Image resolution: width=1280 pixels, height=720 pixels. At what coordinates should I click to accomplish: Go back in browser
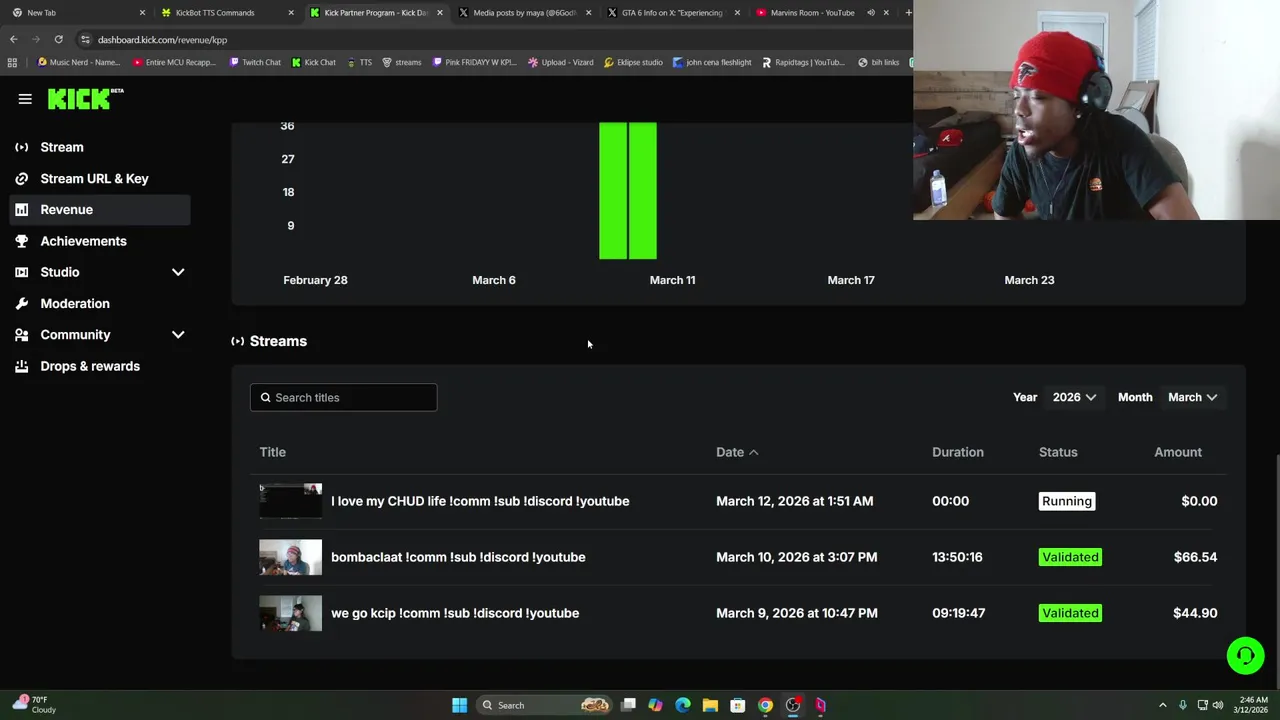pyautogui.click(x=13, y=39)
